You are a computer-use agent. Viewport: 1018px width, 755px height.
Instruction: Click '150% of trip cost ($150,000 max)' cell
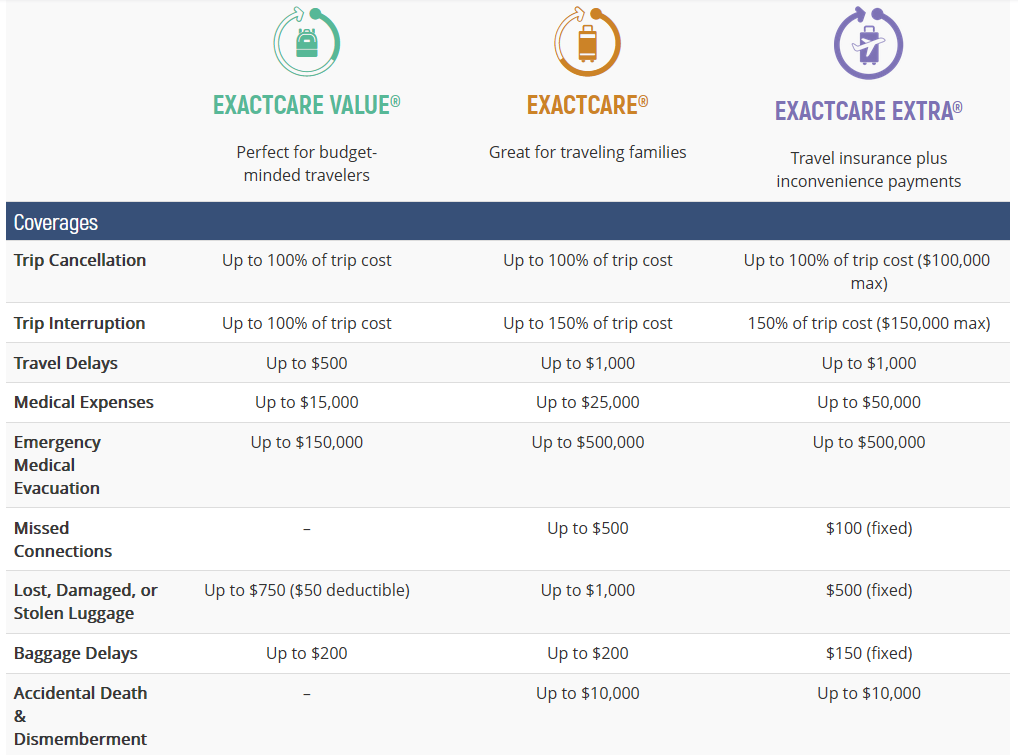click(869, 323)
